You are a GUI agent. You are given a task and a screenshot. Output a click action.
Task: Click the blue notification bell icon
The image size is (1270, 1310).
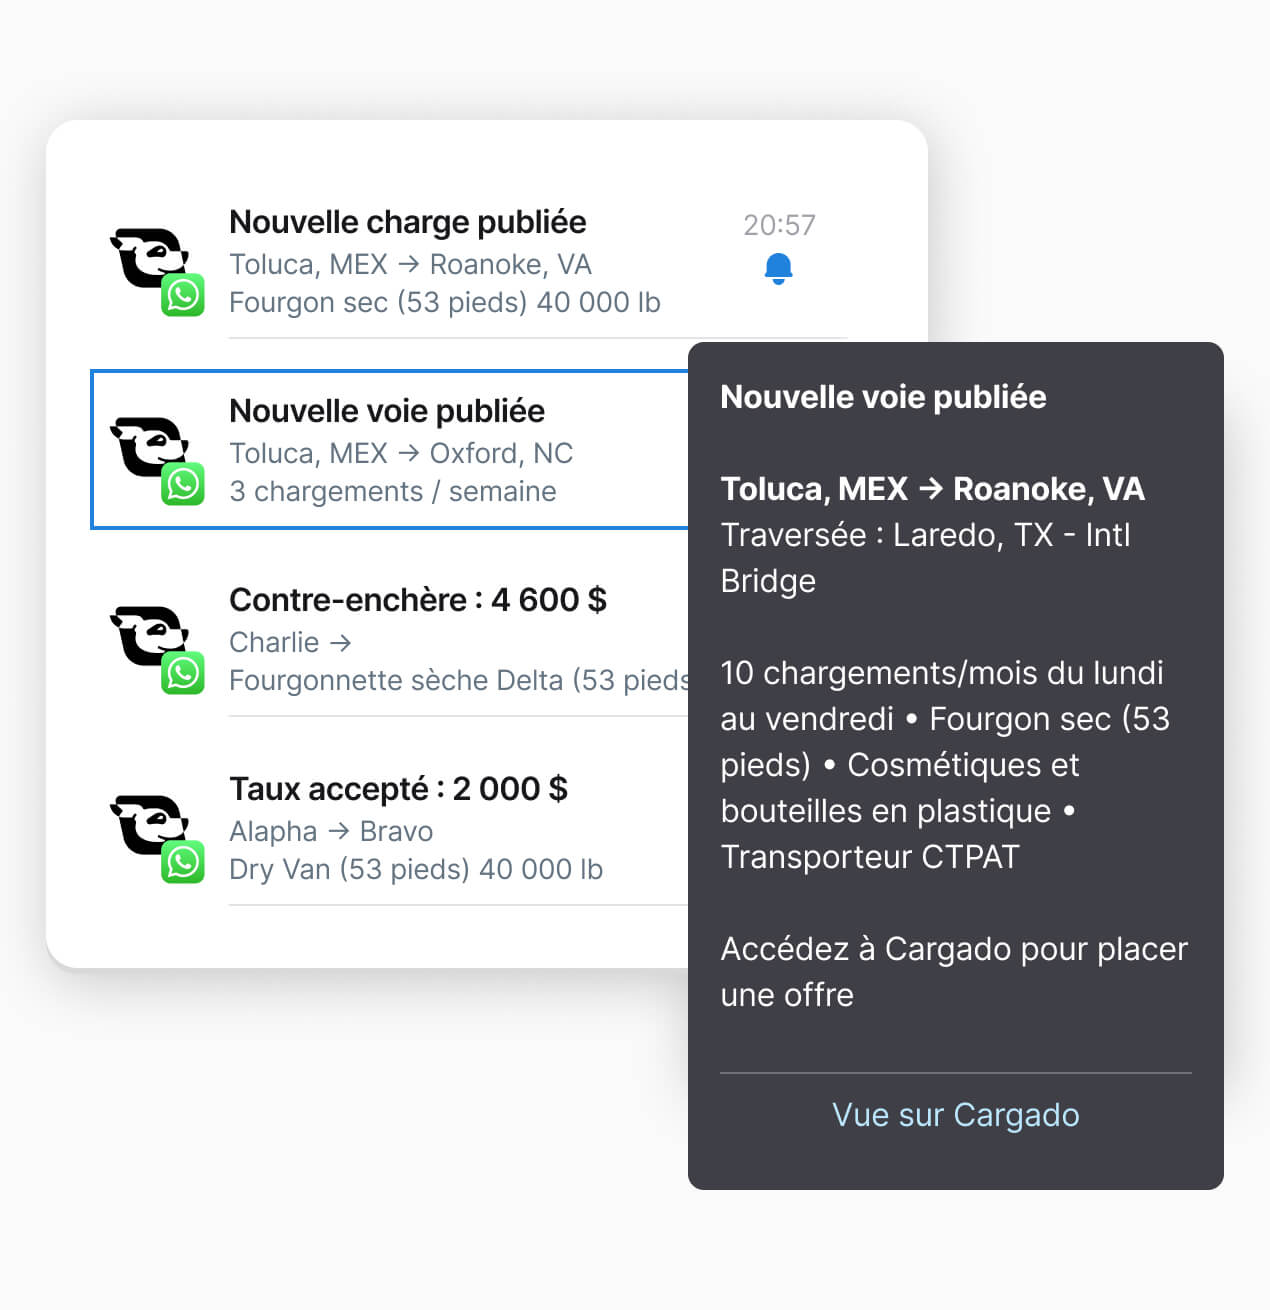coord(778,269)
